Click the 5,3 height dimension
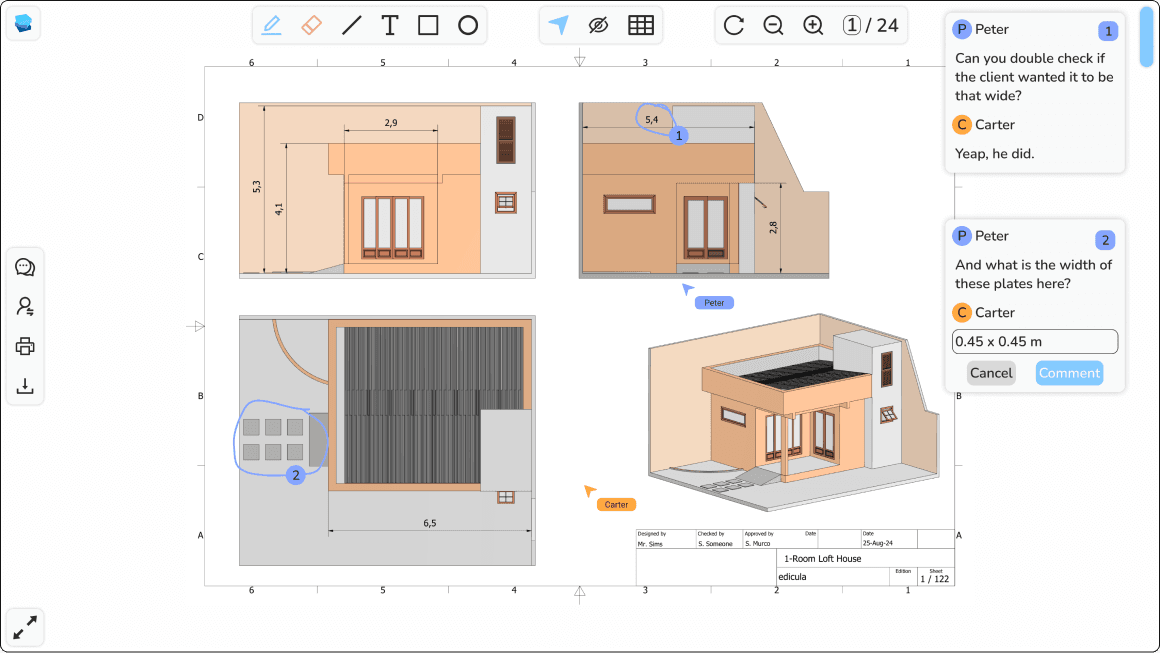The image size is (1160, 653). coord(257,186)
